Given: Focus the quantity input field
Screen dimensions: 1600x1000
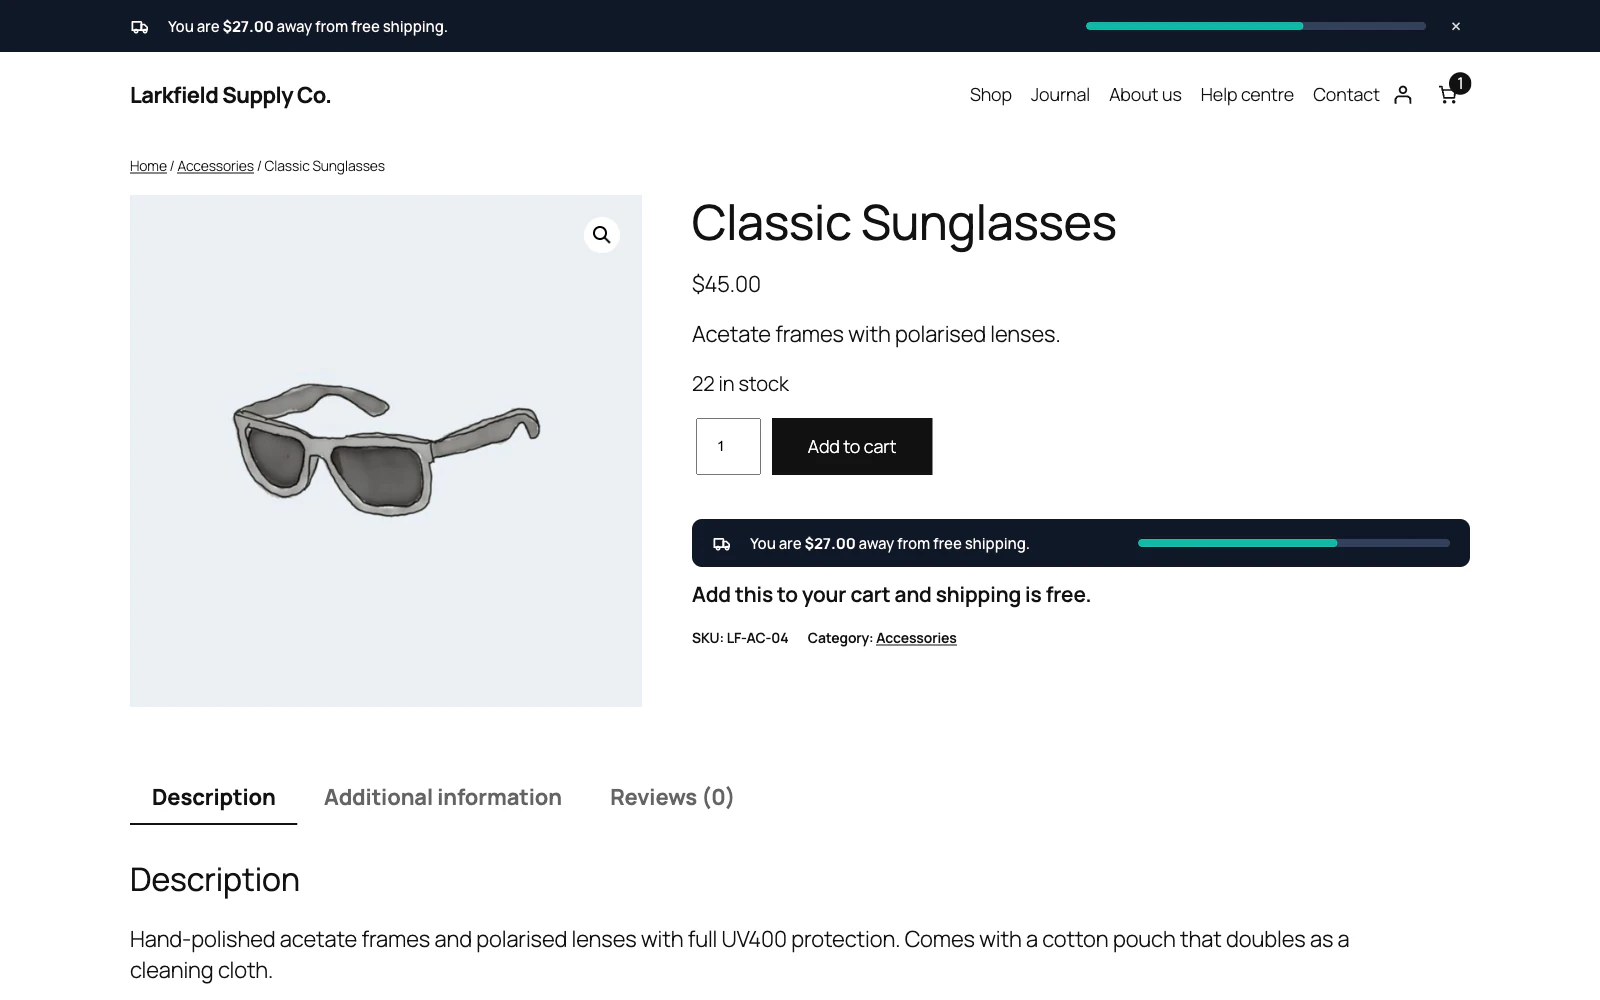Looking at the screenshot, I should [x=728, y=446].
